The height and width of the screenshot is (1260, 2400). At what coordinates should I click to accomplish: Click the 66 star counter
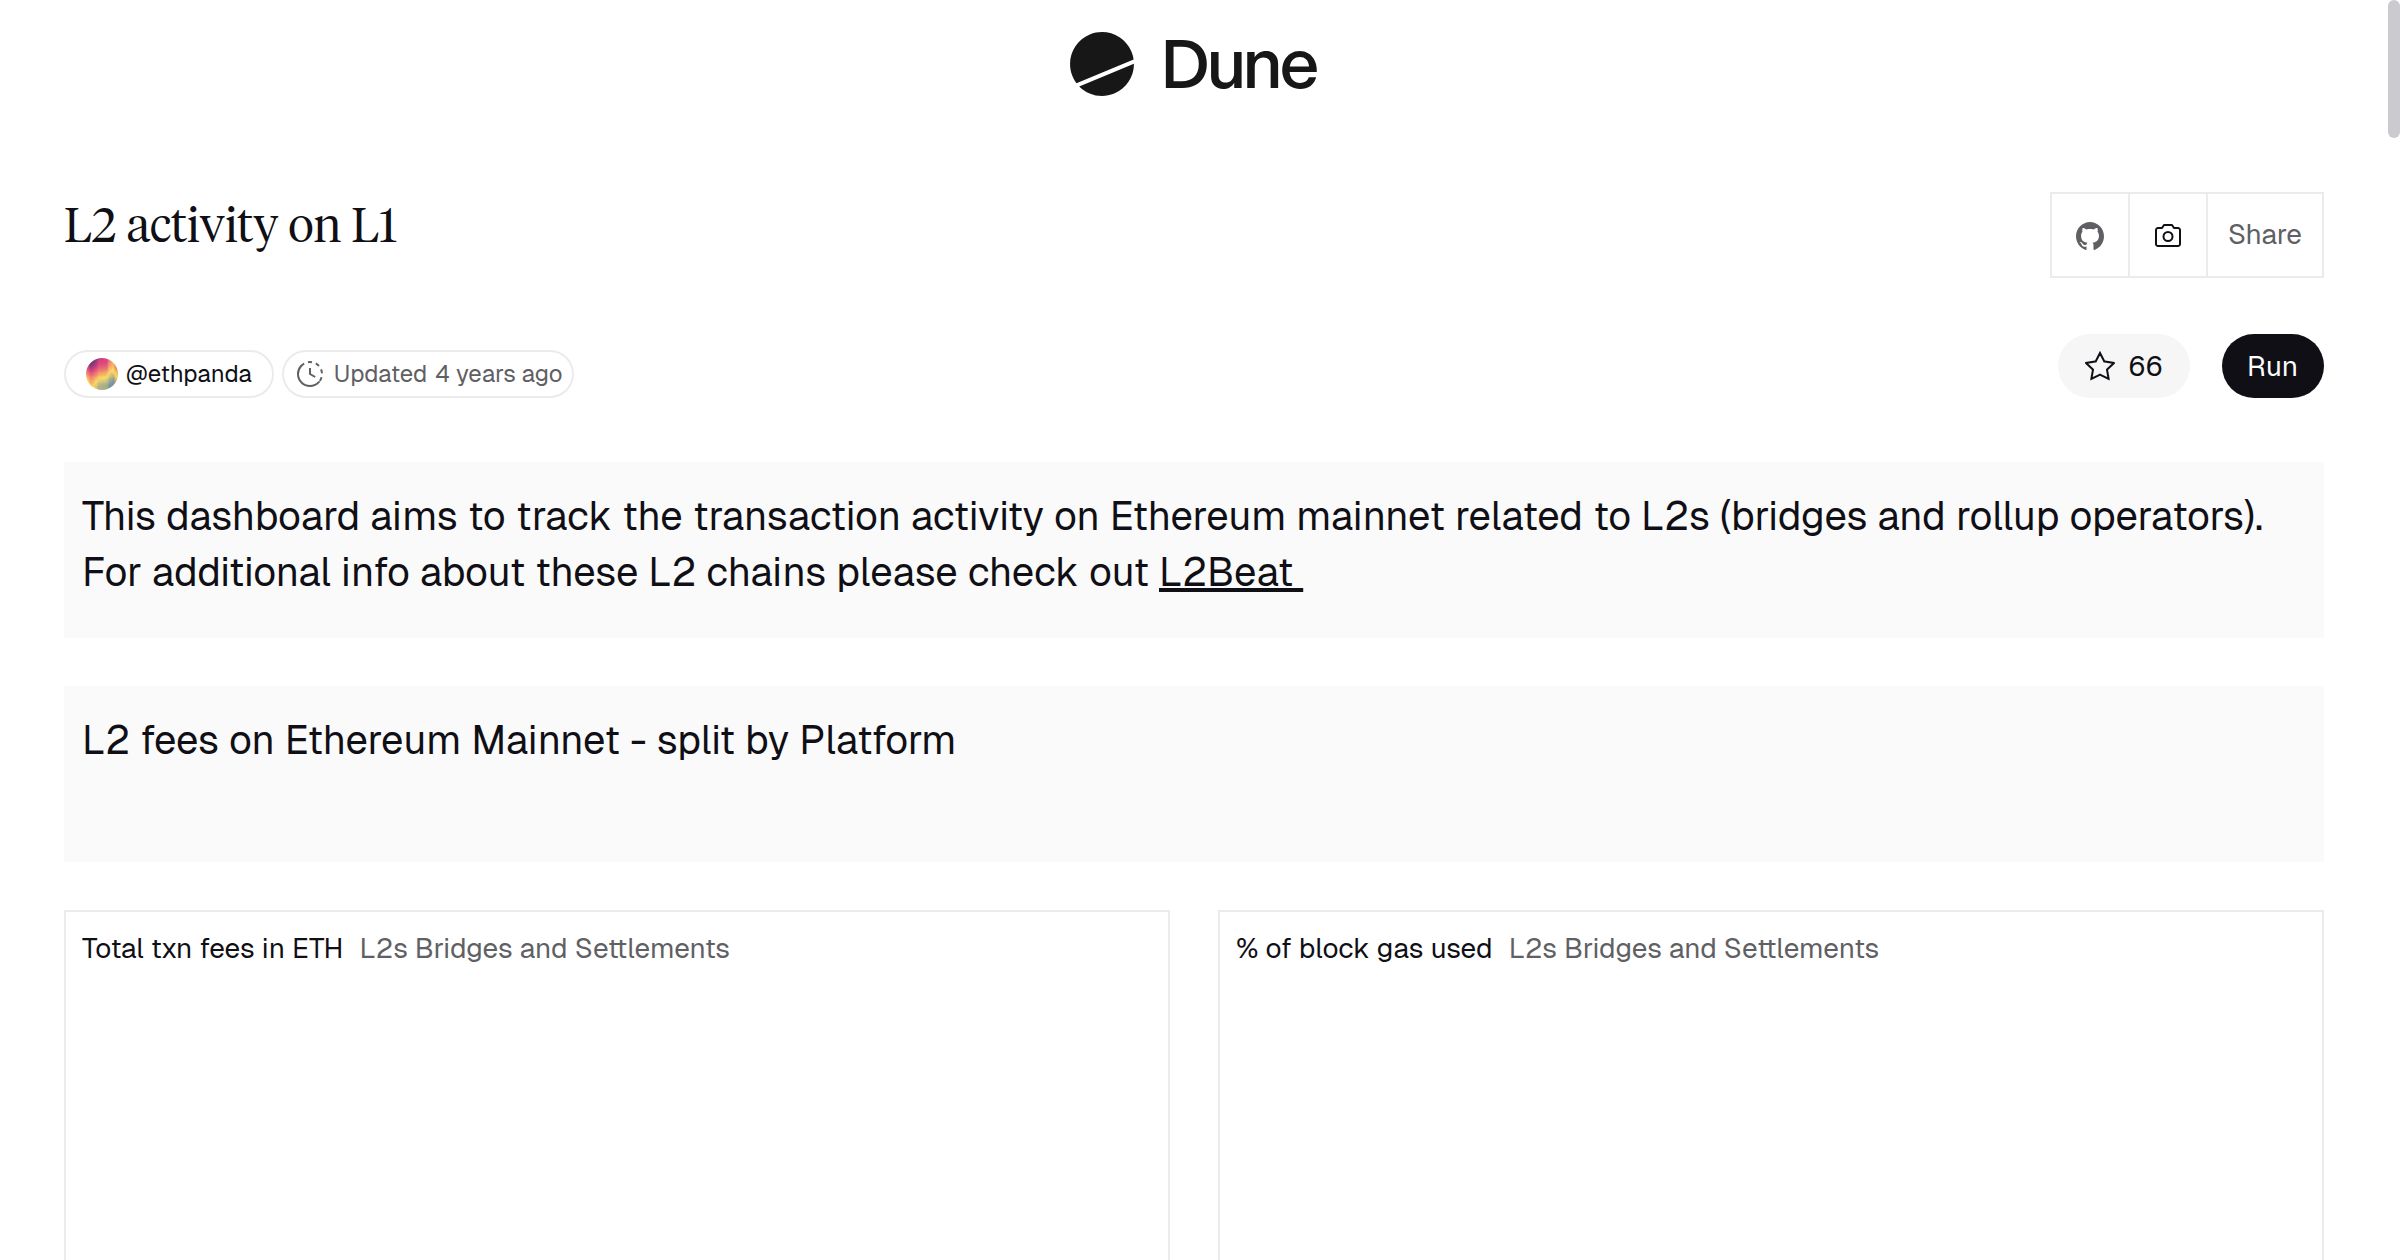(2143, 366)
